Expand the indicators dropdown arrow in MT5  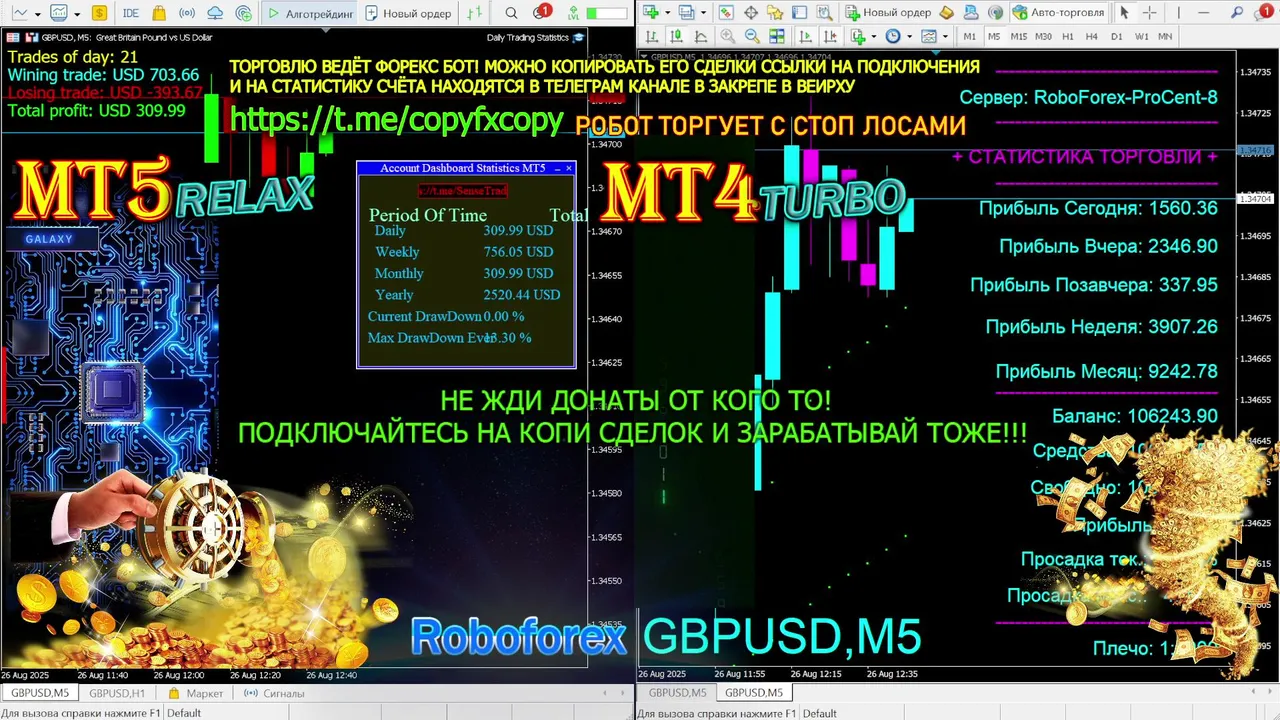point(77,14)
